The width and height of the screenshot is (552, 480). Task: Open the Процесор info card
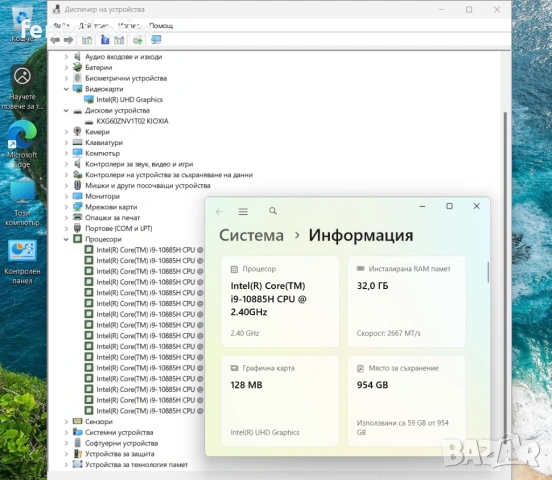[280, 301]
